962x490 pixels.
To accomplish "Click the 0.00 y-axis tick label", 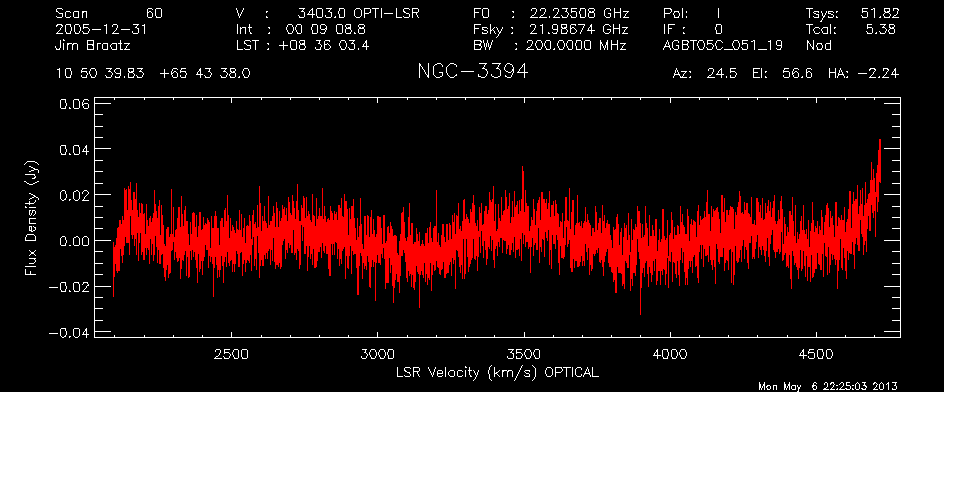I will click(x=74, y=241).
